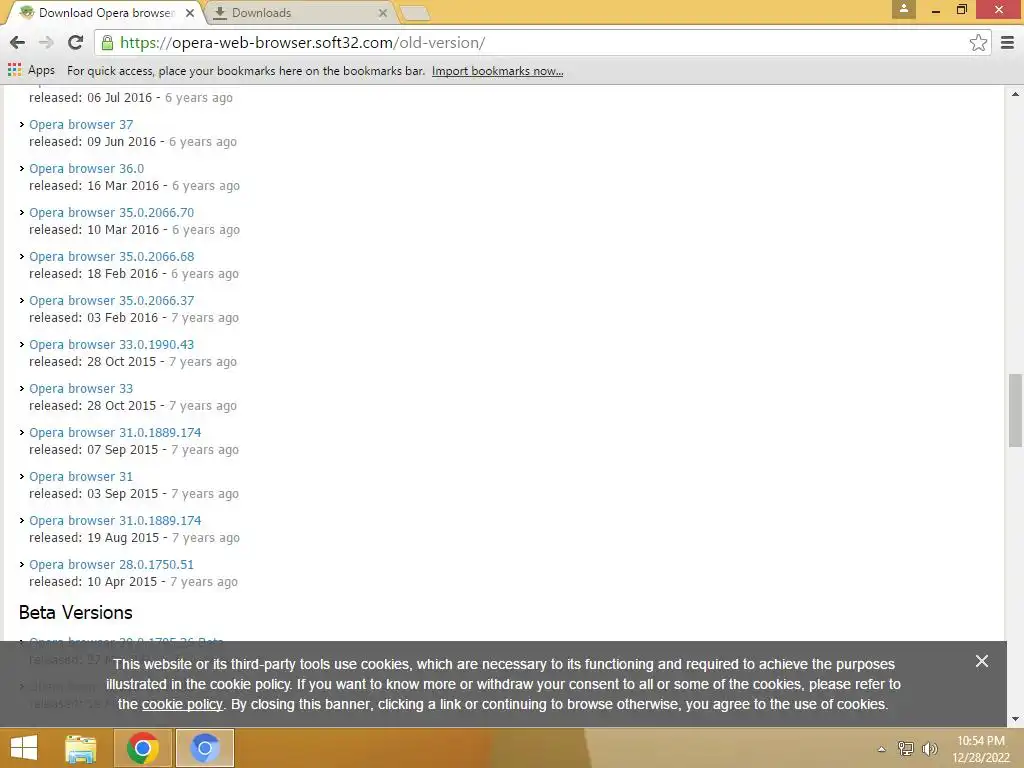This screenshot has width=1024, height=768.
Task: Open Opera browser 28.0.1750.51 link
Action: pyautogui.click(x=112, y=564)
